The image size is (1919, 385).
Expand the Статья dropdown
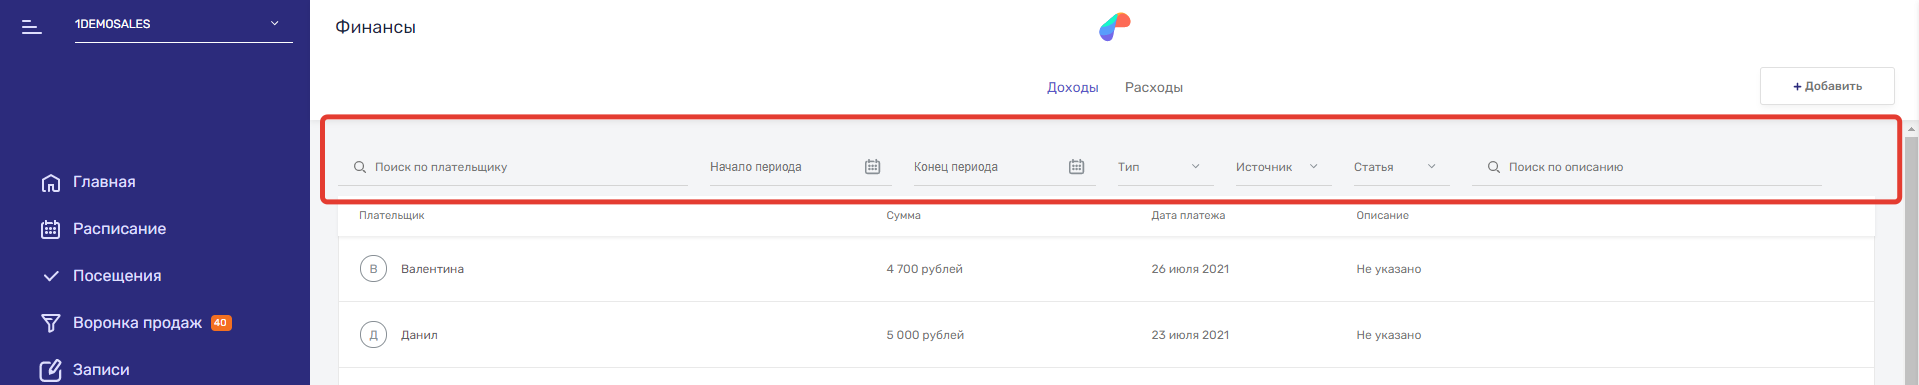click(x=1401, y=167)
